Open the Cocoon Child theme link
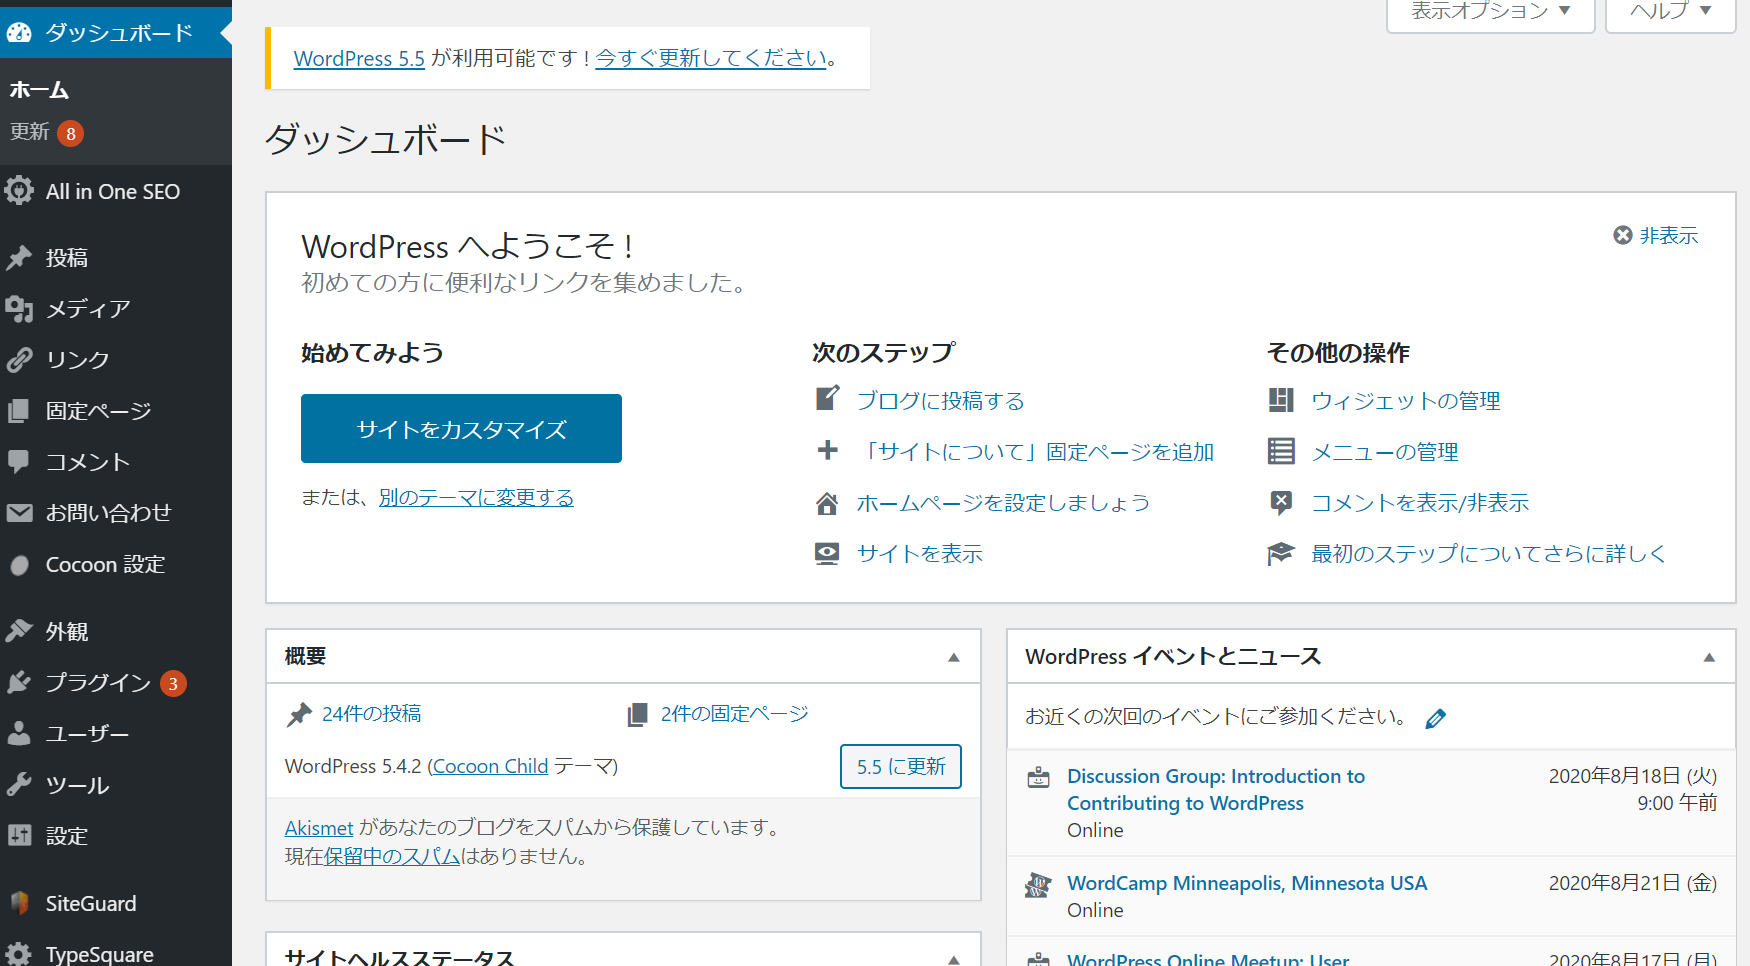This screenshot has height=966, width=1750. pyautogui.click(x=490, y=766)
